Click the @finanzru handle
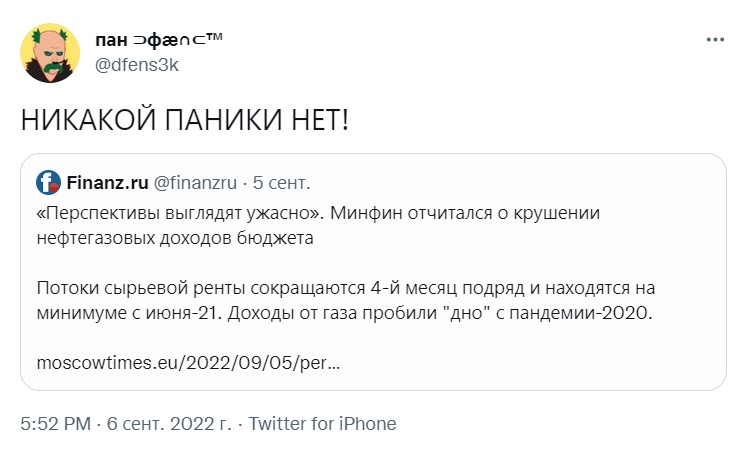 point(194,183)
